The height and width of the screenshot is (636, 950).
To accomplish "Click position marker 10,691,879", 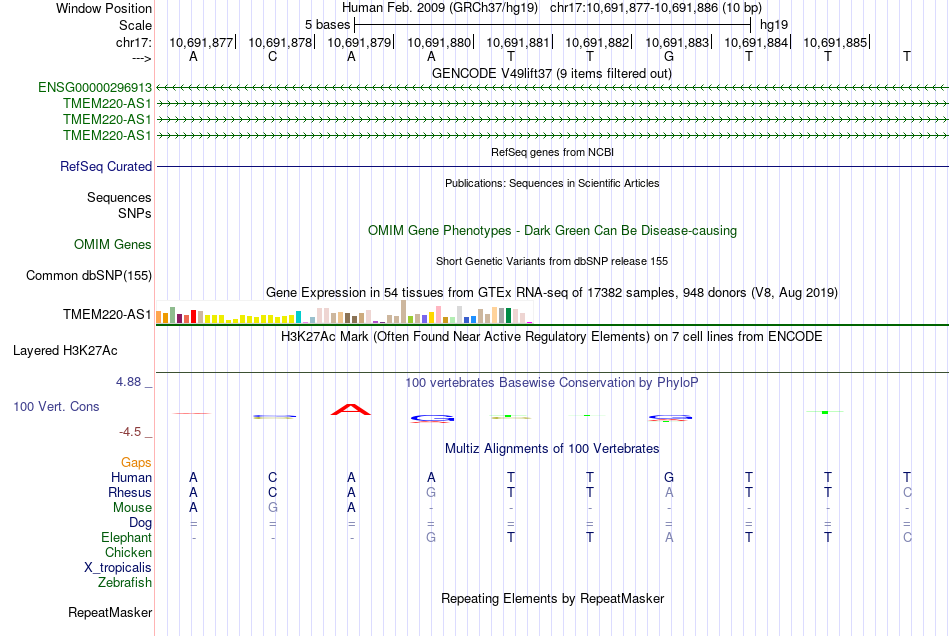I will click(x=359, y=42).
